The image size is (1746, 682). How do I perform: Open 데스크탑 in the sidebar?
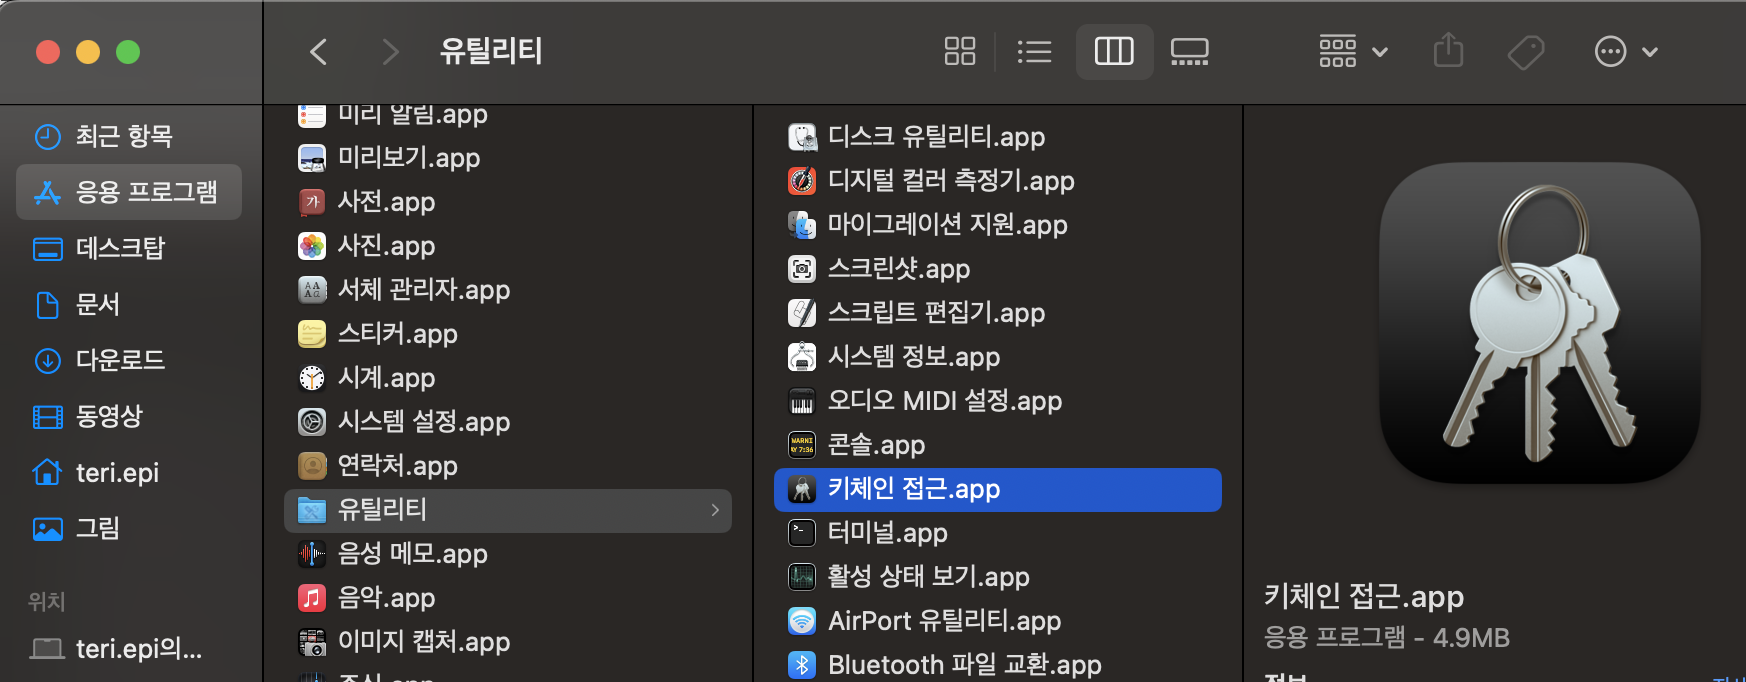coord(129,248)
